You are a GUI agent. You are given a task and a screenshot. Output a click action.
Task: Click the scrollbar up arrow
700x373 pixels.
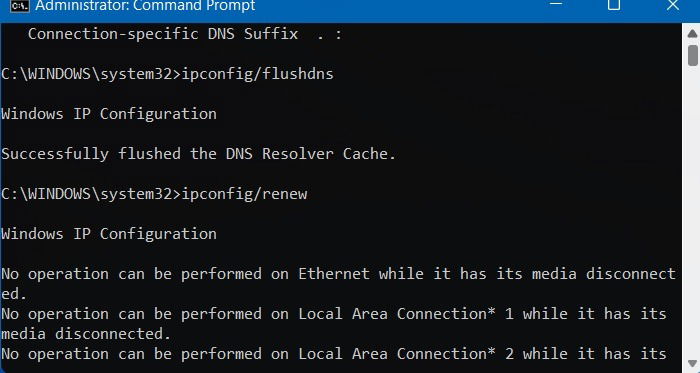[x=692, y=33]
